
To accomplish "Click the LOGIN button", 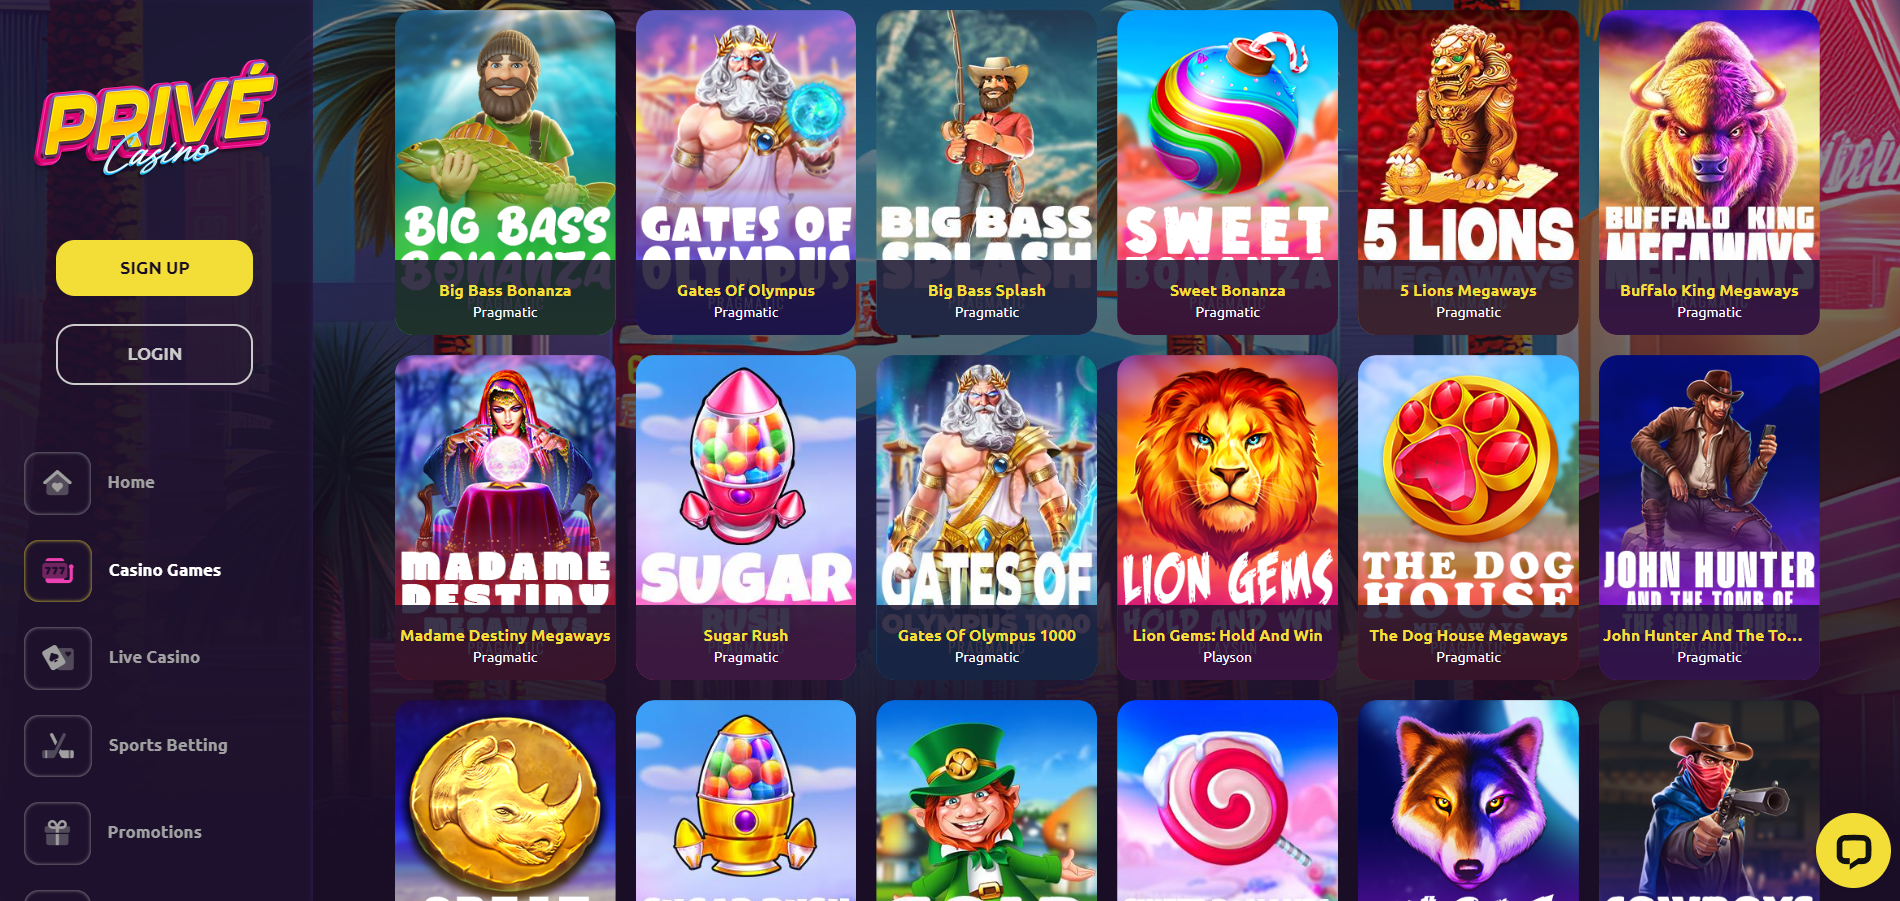I will click(154, 354).
